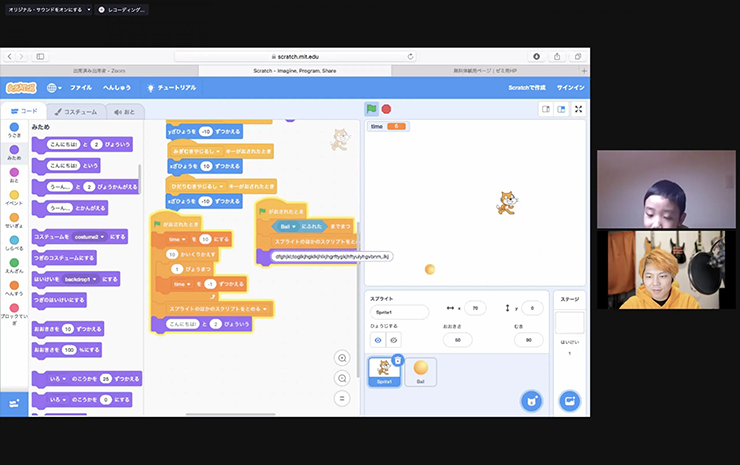Open the choose a sprite button
This screenshot has height=465, width=740.
[x=531, y=401]
